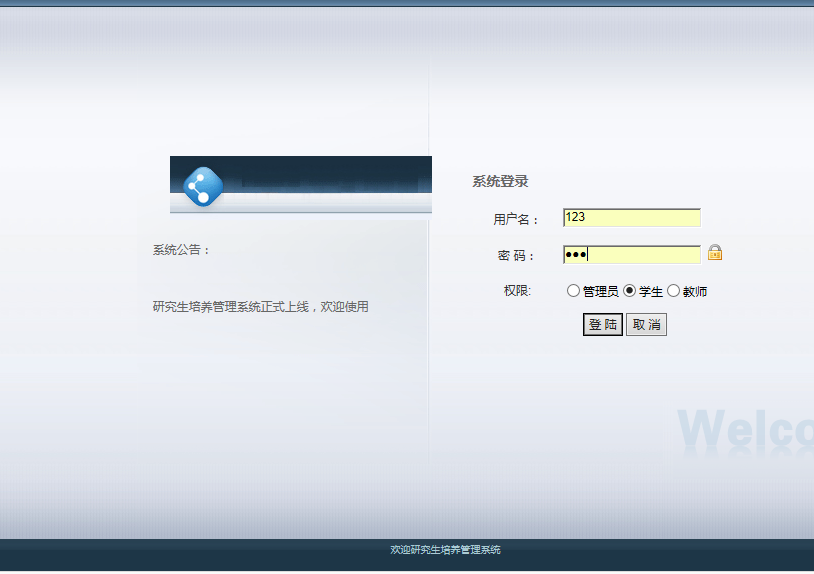Click footer text 欢迎研究生培养管理系统
The width and height of the screenshot is (814, 574).
(x=445, y=550)
